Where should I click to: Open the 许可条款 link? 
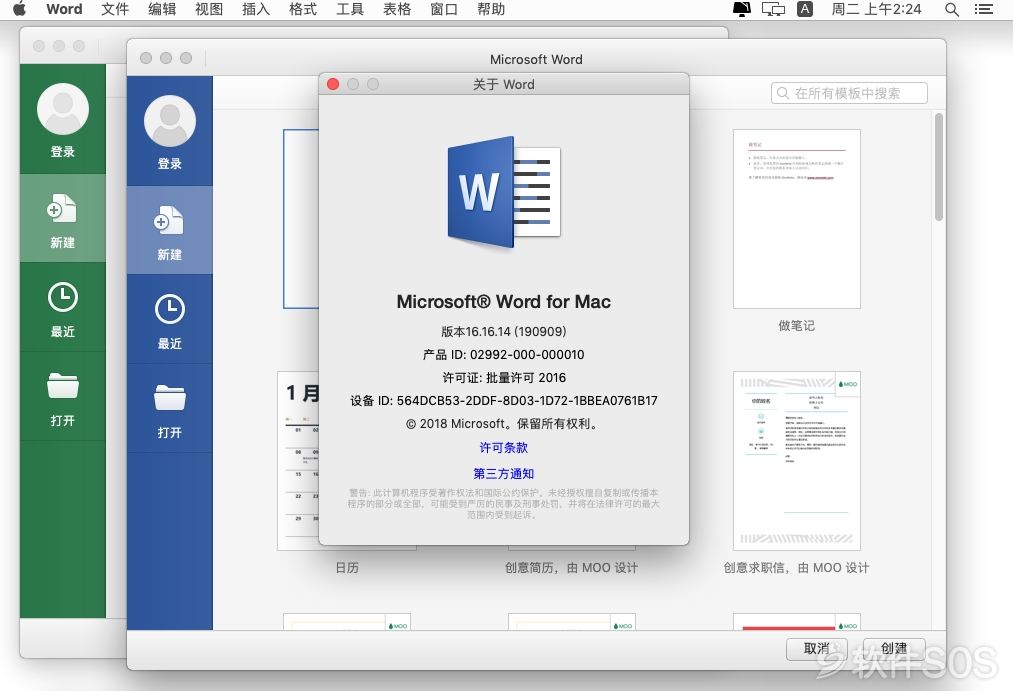[x=504, y=448]
